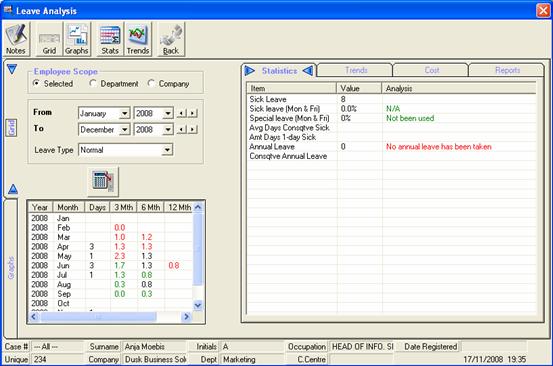Click the 12 Mth column header
The height and width of the screenshot is (366, 553).
click(x=179, y=207)
